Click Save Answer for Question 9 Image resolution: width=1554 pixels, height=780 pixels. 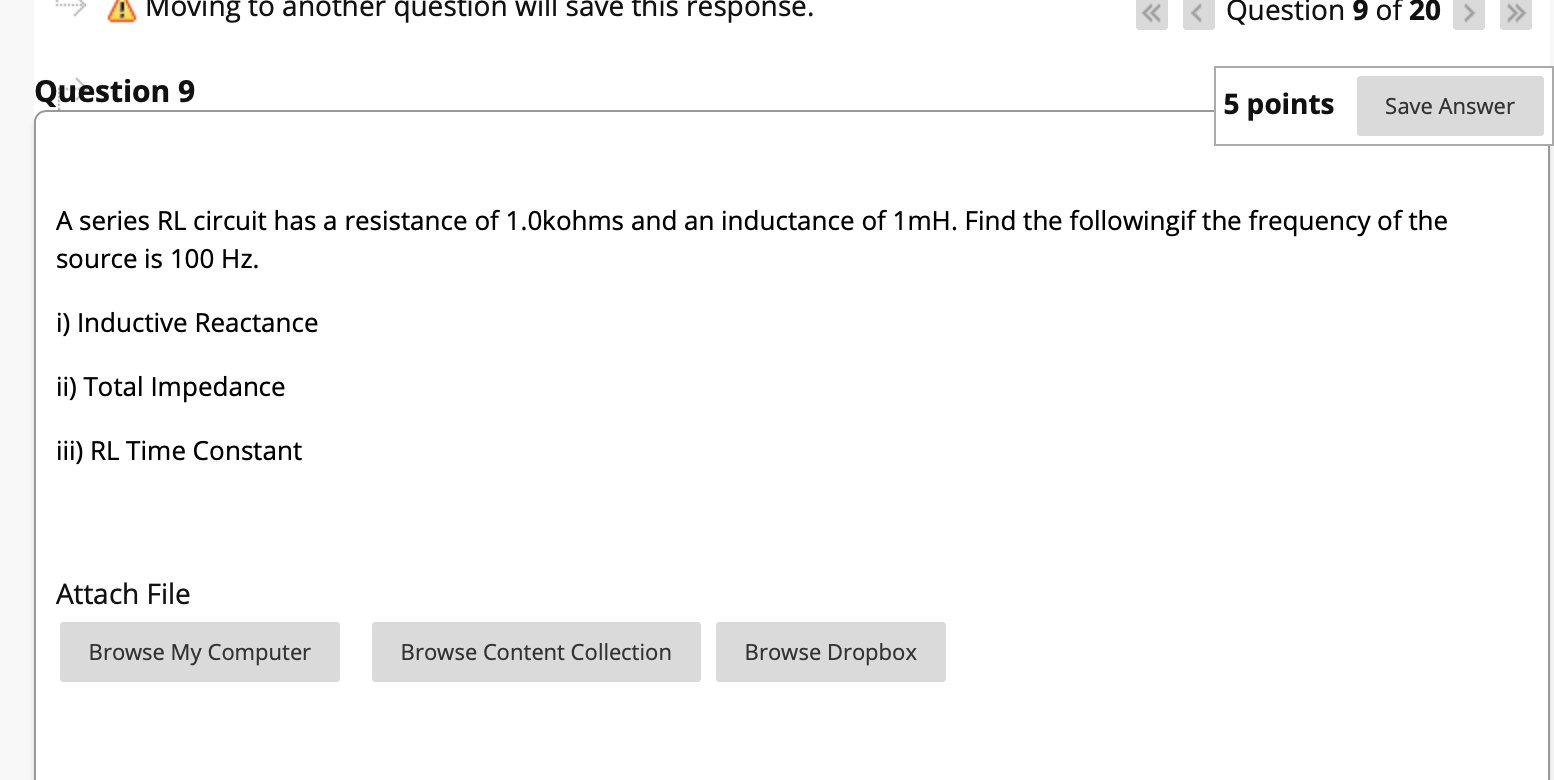(1449, 105)
